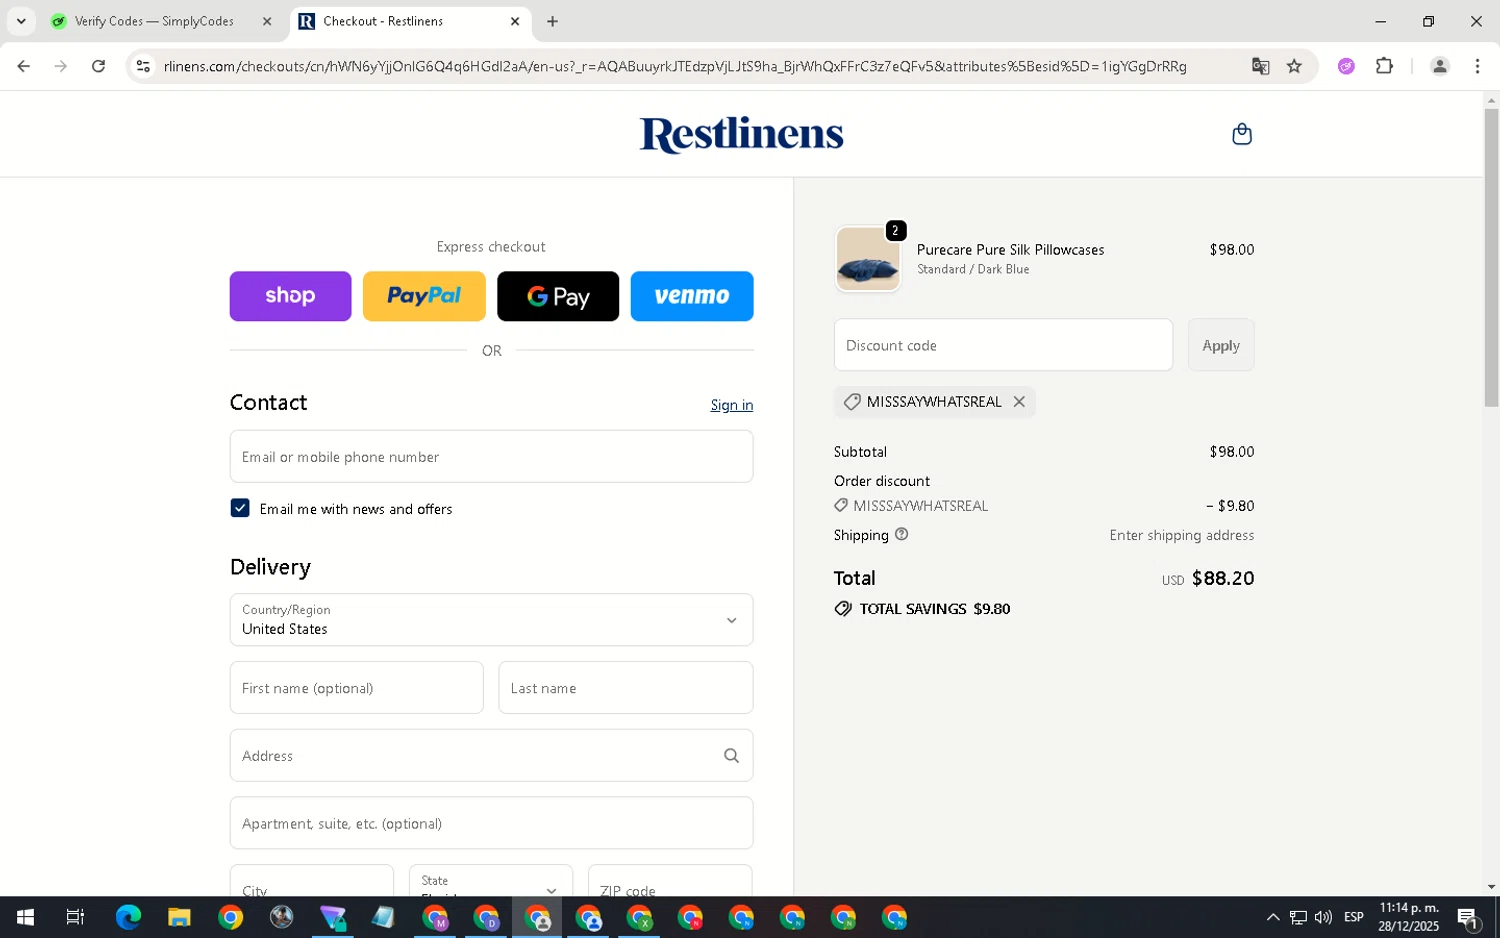
Task: Click the address search magnifier icon
Action: pos(731,756)
